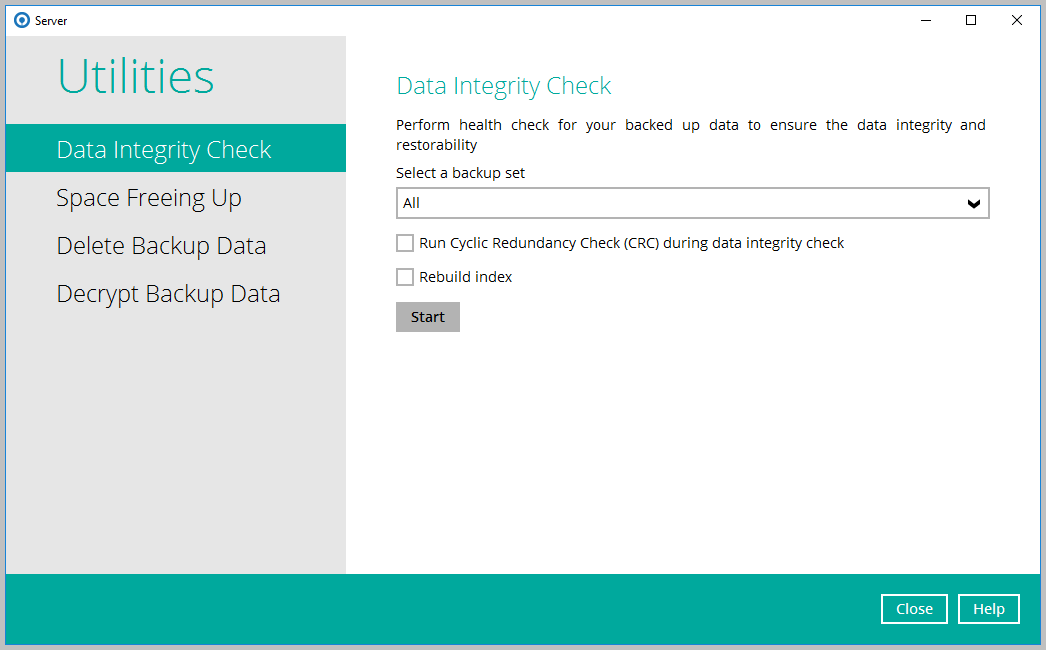Maximize the Server window

970,20
